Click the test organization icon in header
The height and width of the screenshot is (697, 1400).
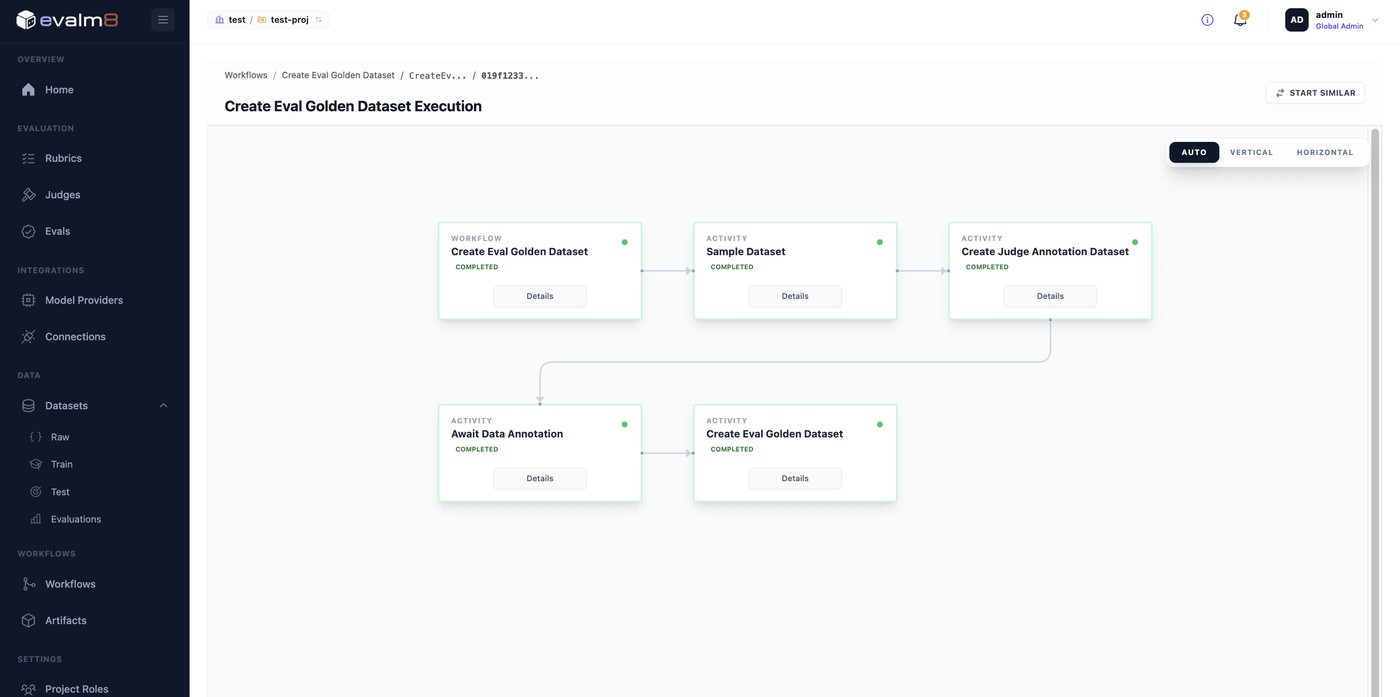pos(220,20)
